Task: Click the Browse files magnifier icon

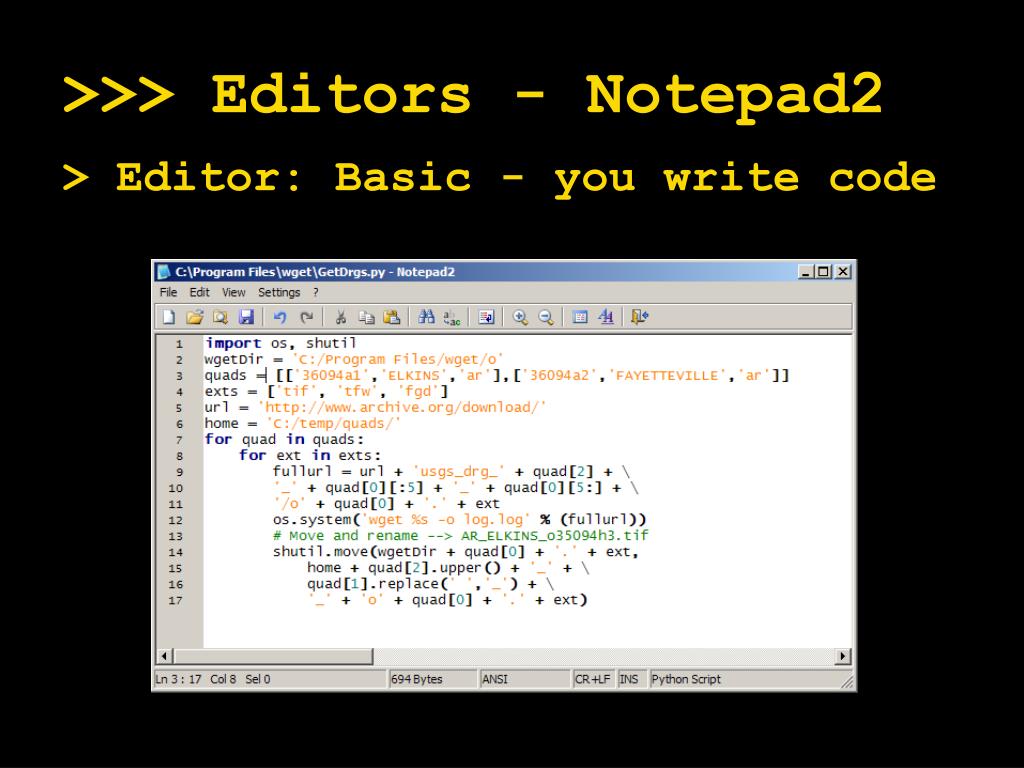Action: (x=220, y=317)
